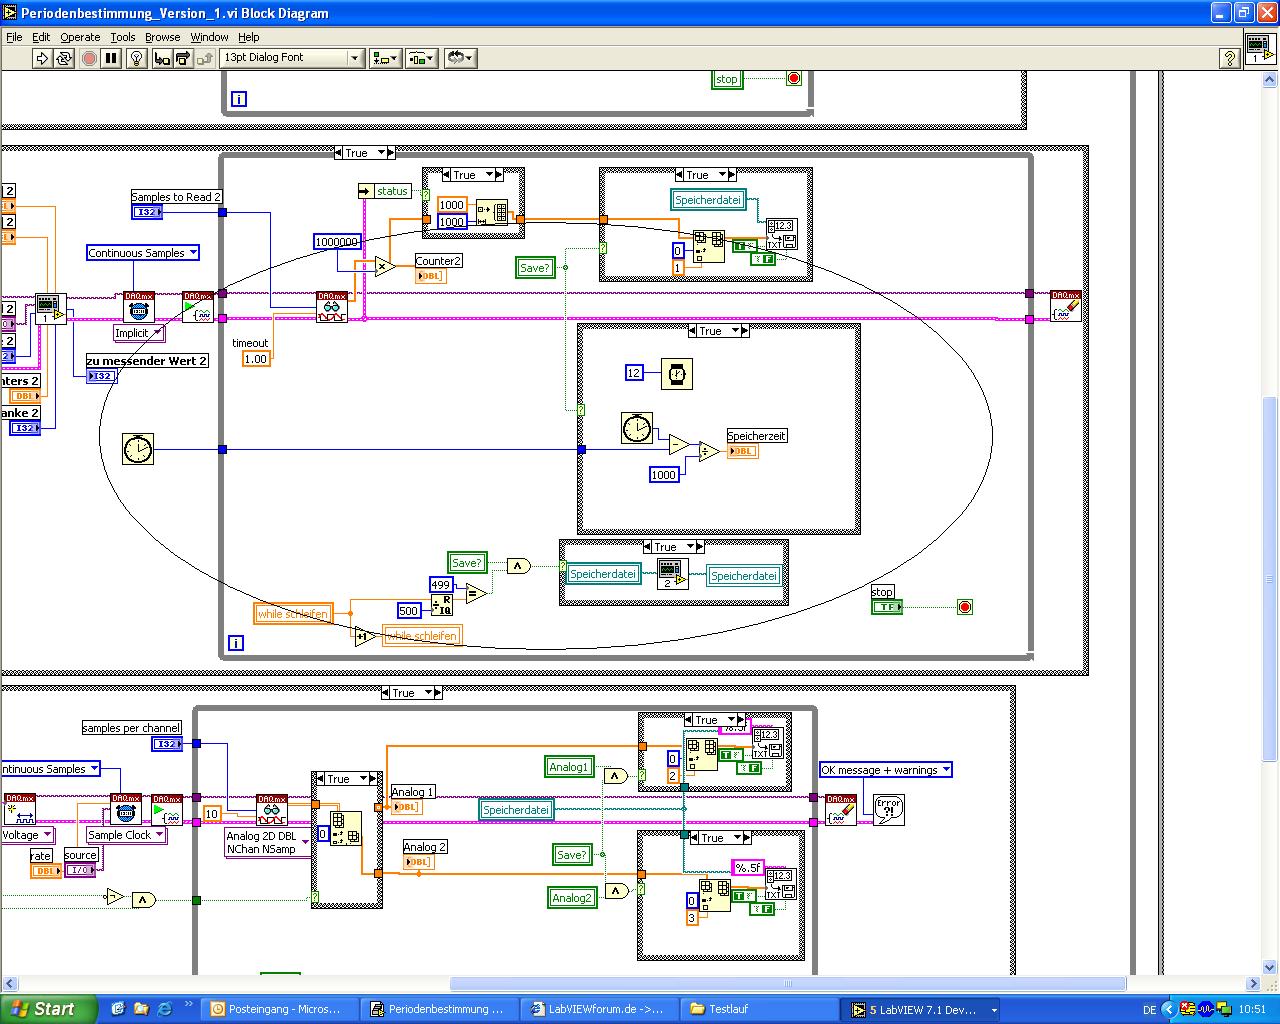Open the Analog 2D DBL NChan NSamp selector
Viewport: 1280px width, 1024px height.
point(268,843)
